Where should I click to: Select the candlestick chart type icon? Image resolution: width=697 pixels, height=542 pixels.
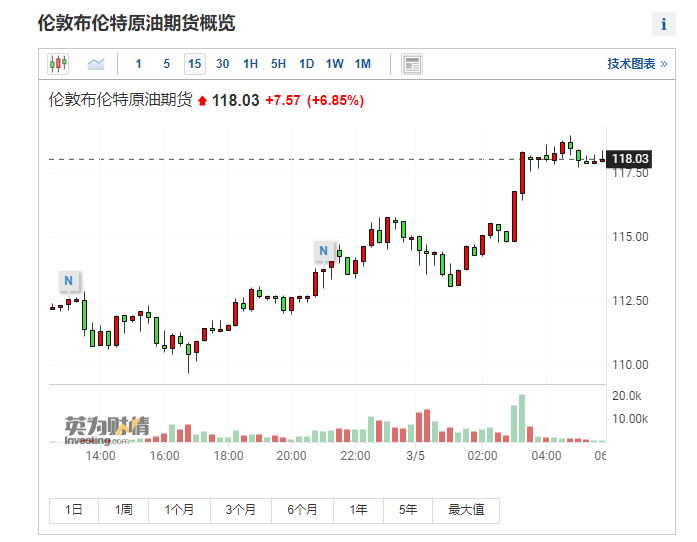58,64
